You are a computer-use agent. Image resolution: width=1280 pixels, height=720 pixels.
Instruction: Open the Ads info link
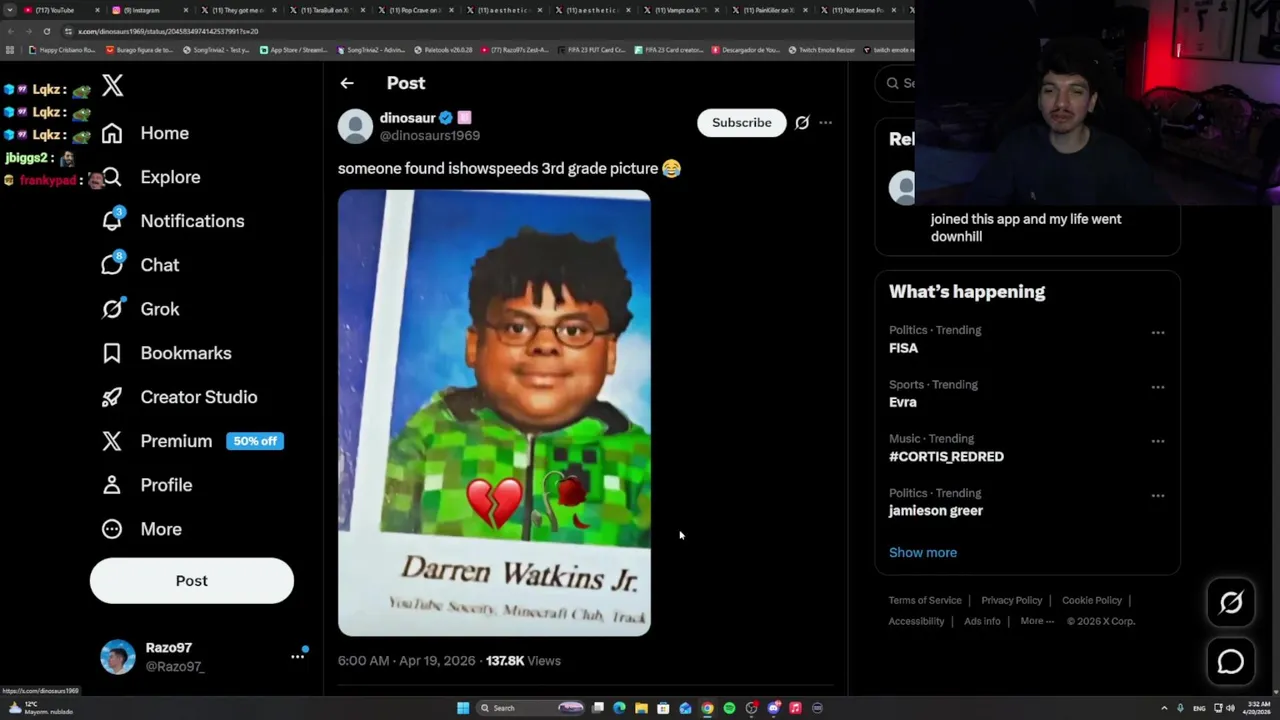[x=982, y=621]
